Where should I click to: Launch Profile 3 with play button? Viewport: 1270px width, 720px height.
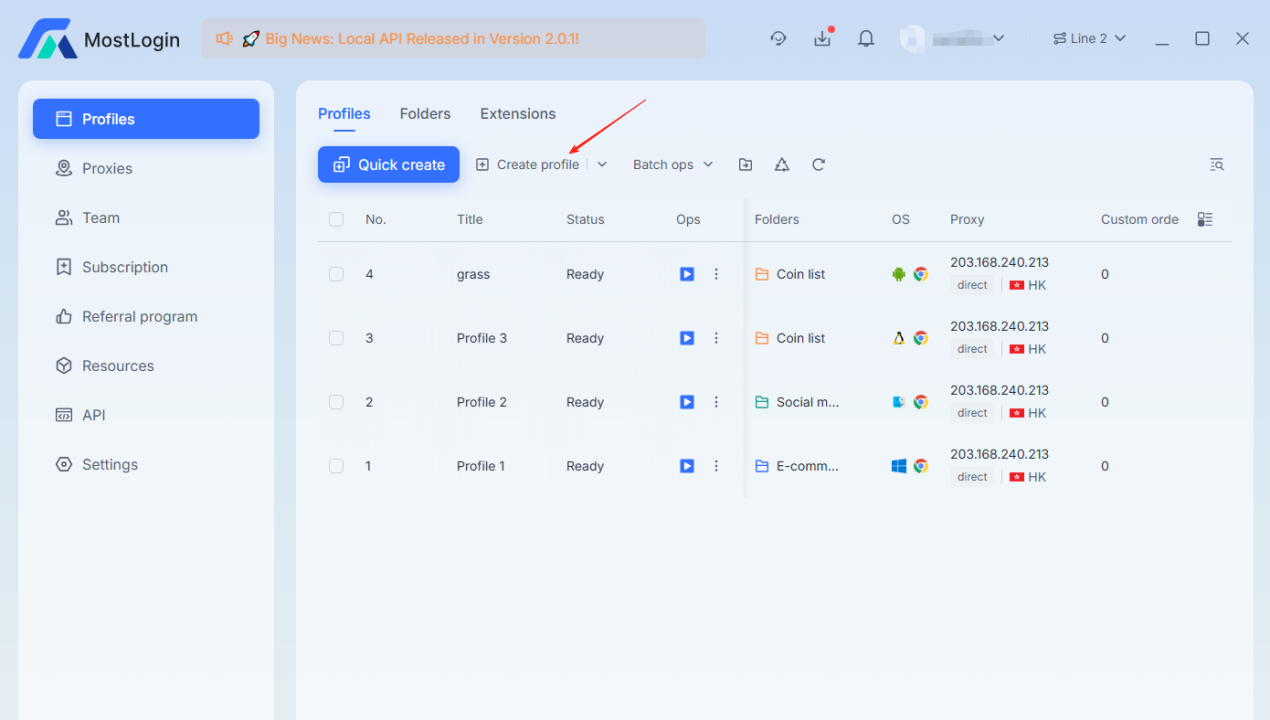tap(687, 338)
